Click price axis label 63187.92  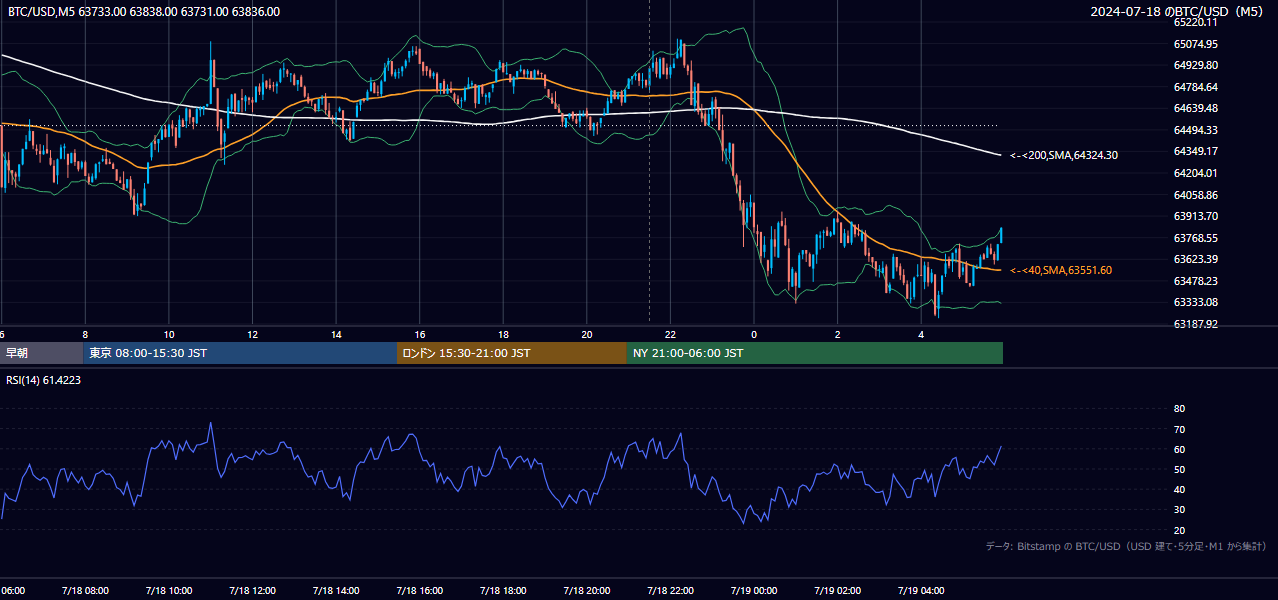point(1196,324)
